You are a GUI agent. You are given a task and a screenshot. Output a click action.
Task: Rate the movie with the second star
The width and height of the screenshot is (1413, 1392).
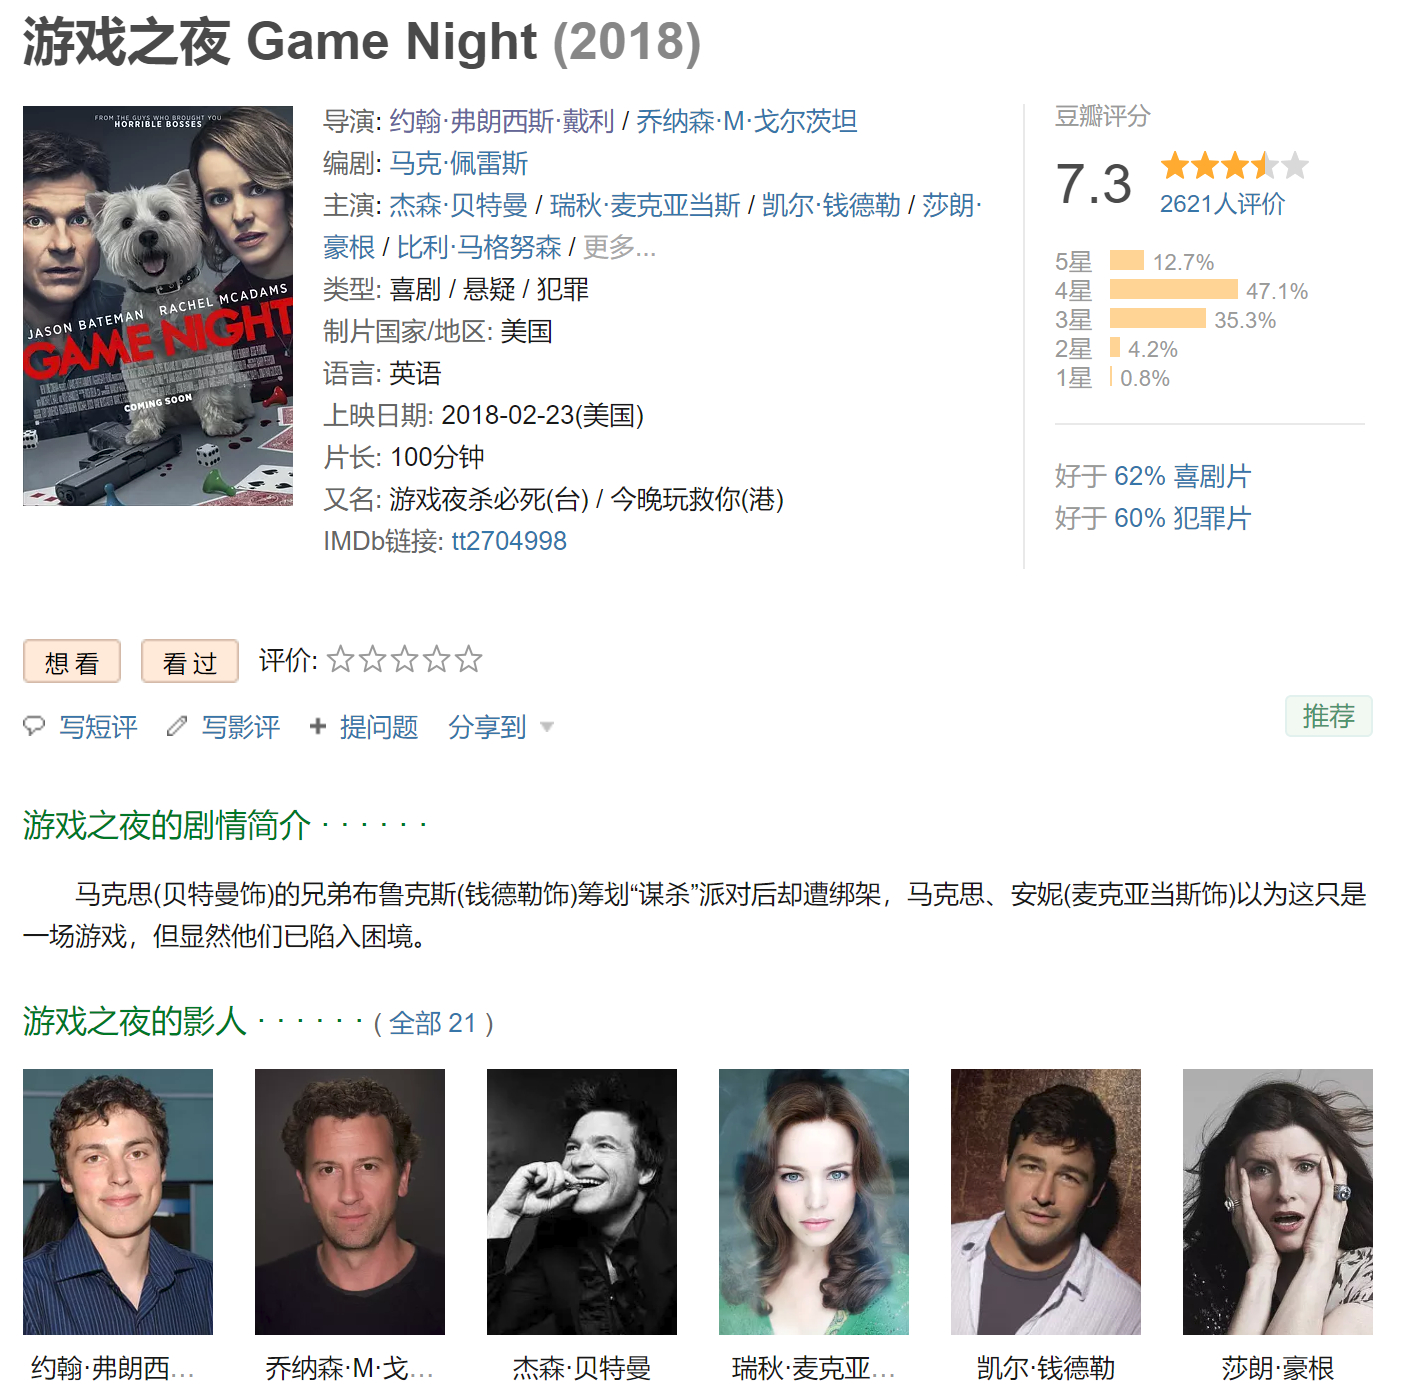coord(373,659)
